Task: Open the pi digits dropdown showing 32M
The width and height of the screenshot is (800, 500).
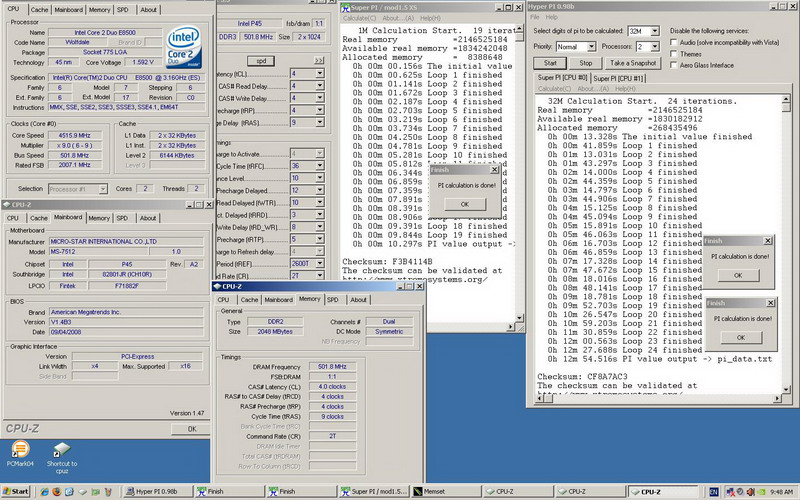Action: pyautogui.click(x=641, y=31)
